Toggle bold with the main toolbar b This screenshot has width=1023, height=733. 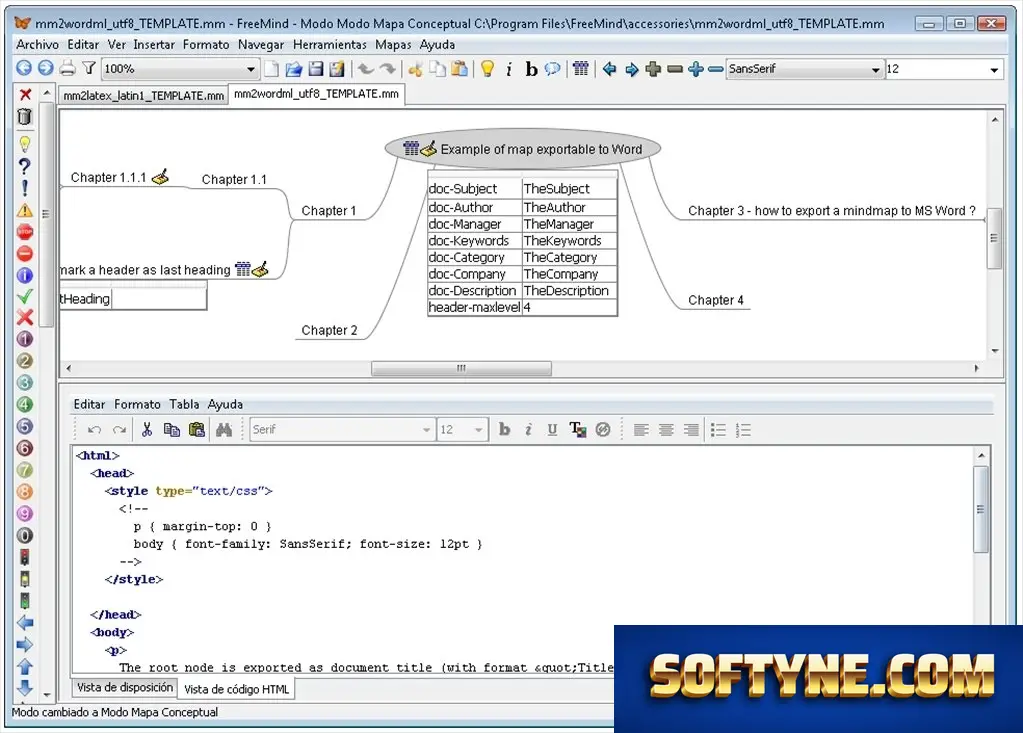[x=531, y=69]
